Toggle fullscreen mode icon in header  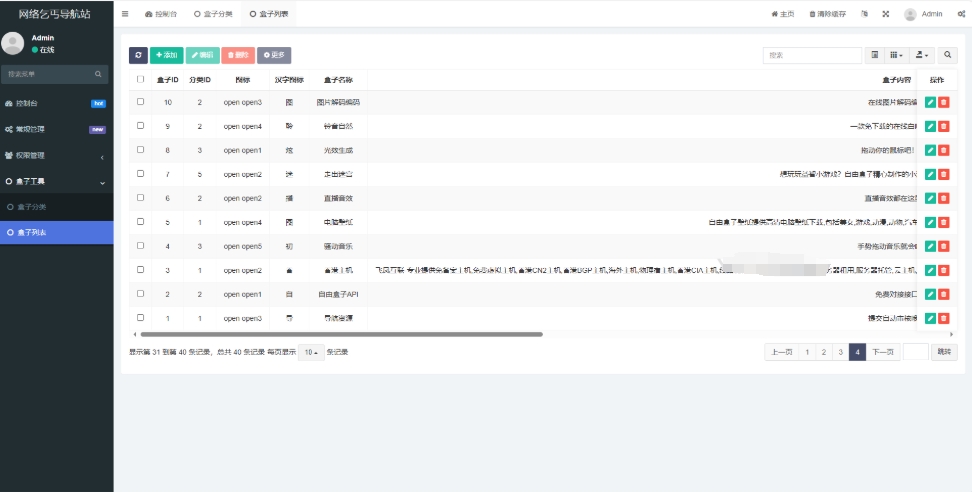(886, 14)
